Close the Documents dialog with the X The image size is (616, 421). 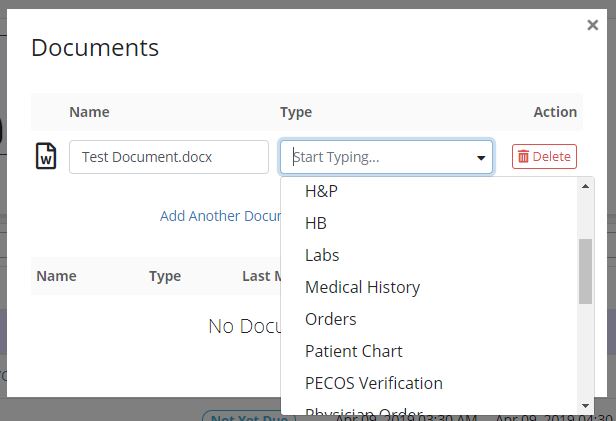(x=592, y=26)
